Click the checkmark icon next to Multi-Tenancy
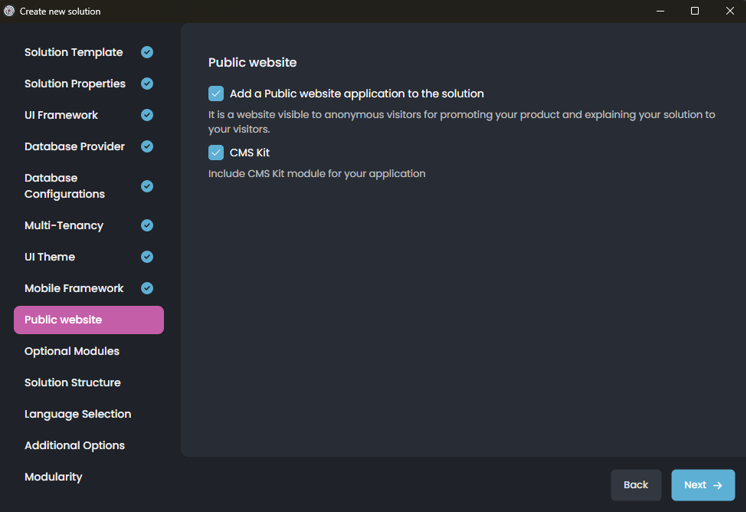This screenshot has width=746, height=513. click(147, 226)
